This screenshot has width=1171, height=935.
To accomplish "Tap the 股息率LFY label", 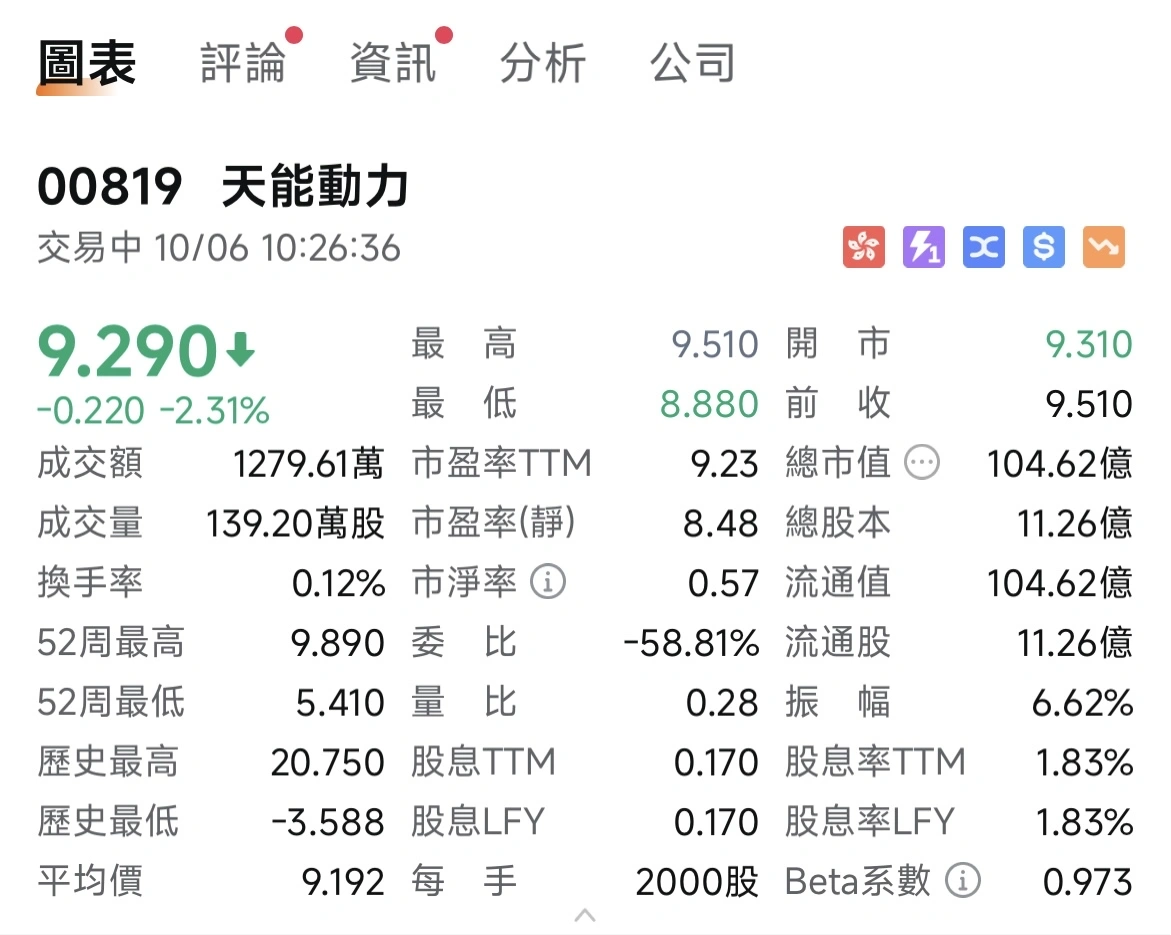I will tap(870, 821).
